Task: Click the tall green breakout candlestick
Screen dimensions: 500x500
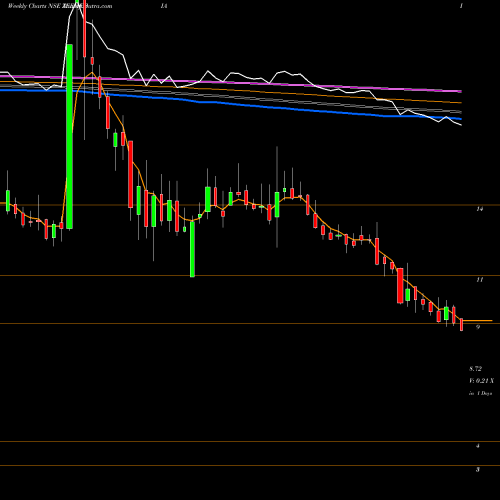Action: pyautogui.click(x=69, y=136)
